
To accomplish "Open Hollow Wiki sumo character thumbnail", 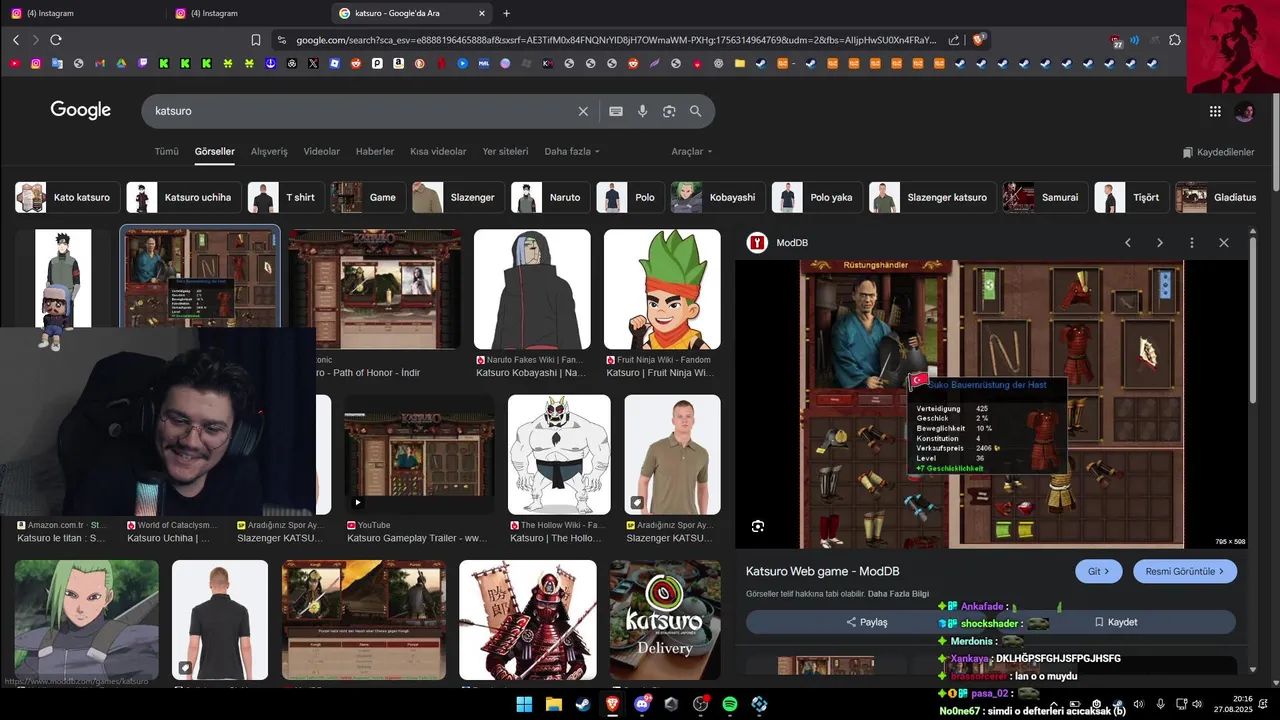I will pos(559,455).
